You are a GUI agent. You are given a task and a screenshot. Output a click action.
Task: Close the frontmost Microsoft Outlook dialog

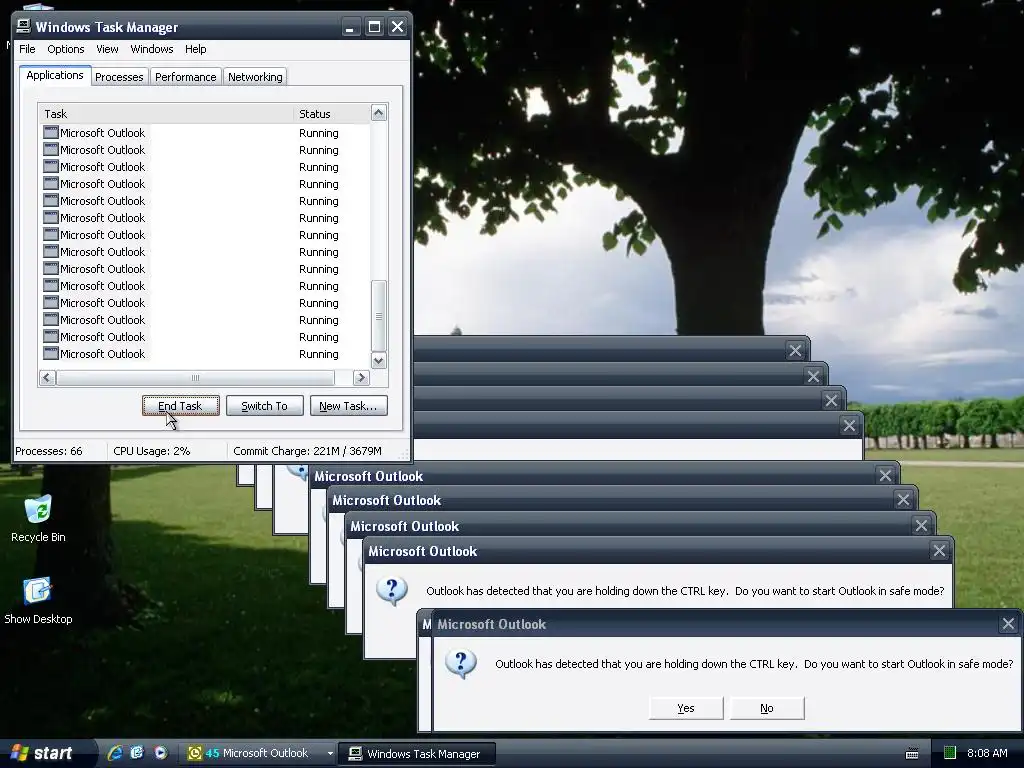(1008, 624)
